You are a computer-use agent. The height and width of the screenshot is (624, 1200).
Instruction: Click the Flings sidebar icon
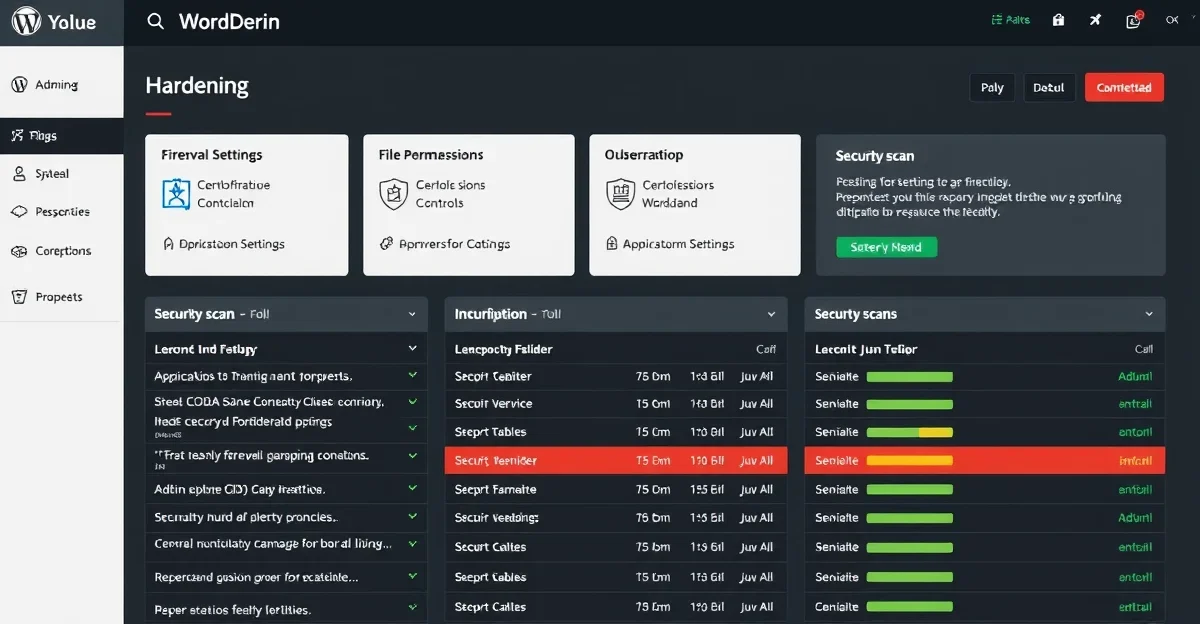point(16,135)
